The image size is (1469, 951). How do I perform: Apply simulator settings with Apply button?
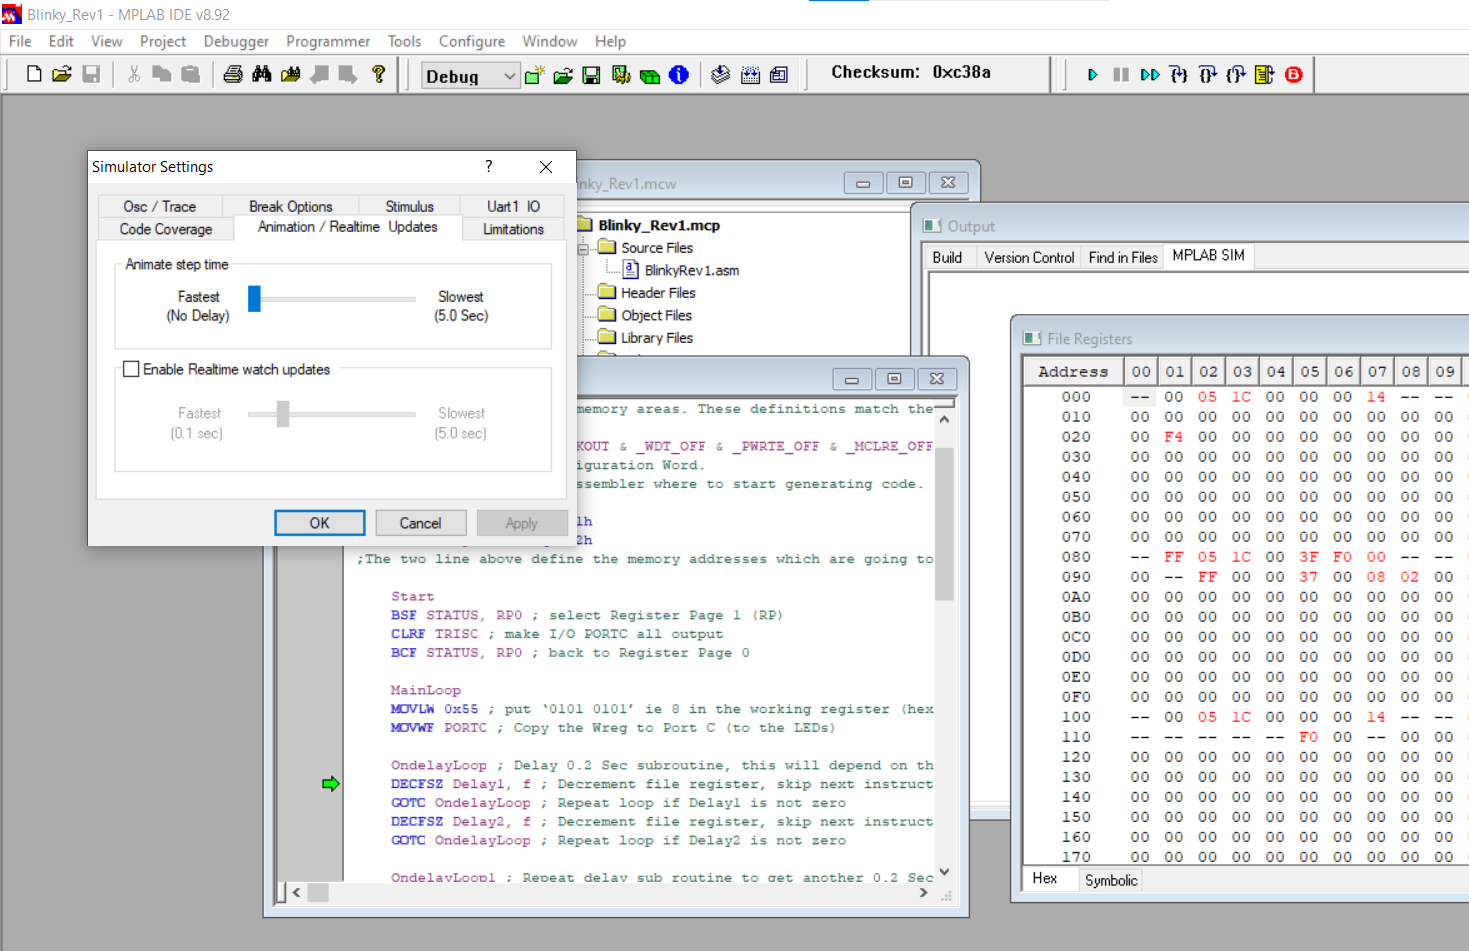(522, 522)
